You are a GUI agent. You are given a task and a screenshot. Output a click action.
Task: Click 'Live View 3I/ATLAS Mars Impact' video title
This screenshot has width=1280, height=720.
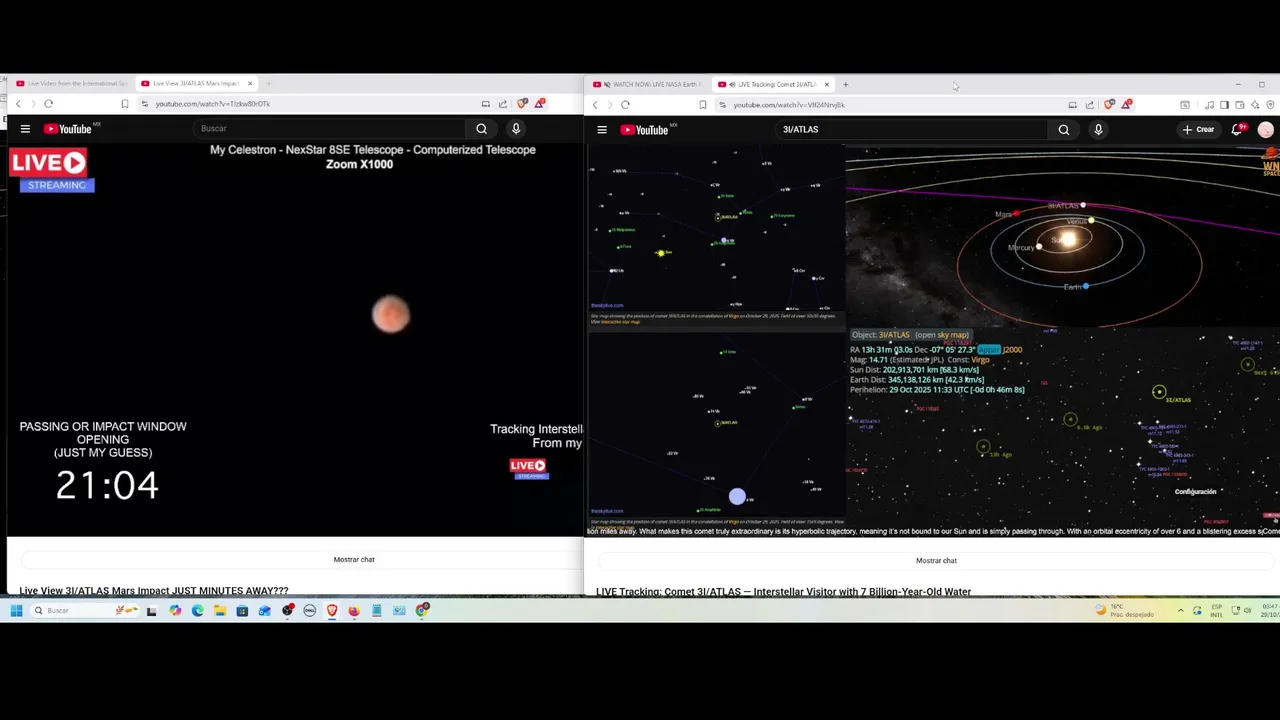coord(154,591)
